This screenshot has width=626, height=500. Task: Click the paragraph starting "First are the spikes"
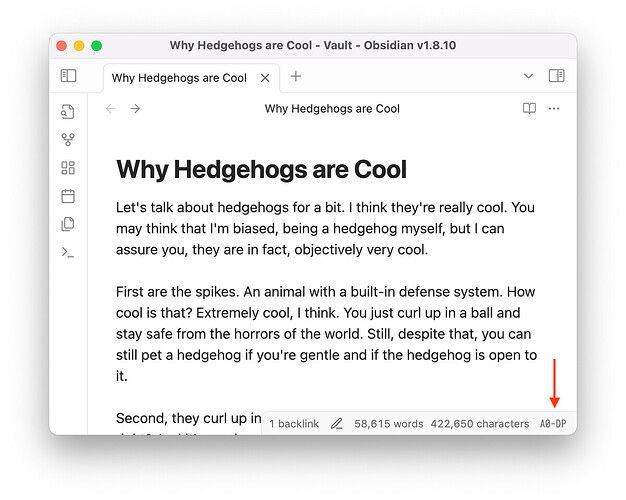coord(326,334)
